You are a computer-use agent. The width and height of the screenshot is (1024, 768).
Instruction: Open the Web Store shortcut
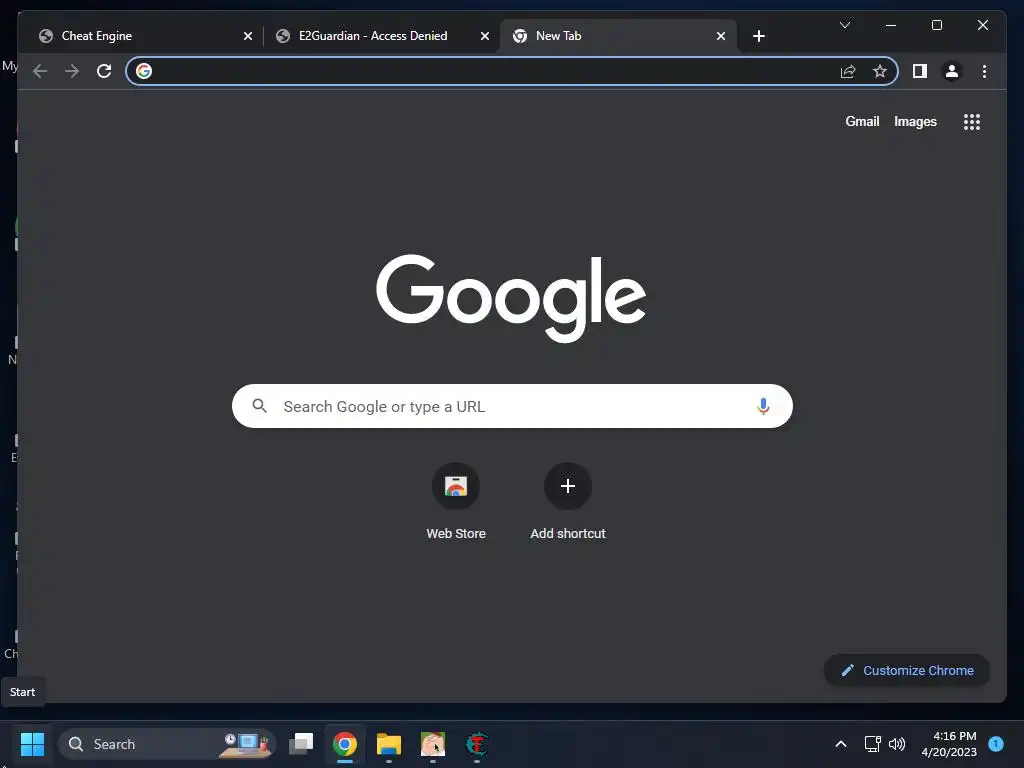tap(456, 502)
